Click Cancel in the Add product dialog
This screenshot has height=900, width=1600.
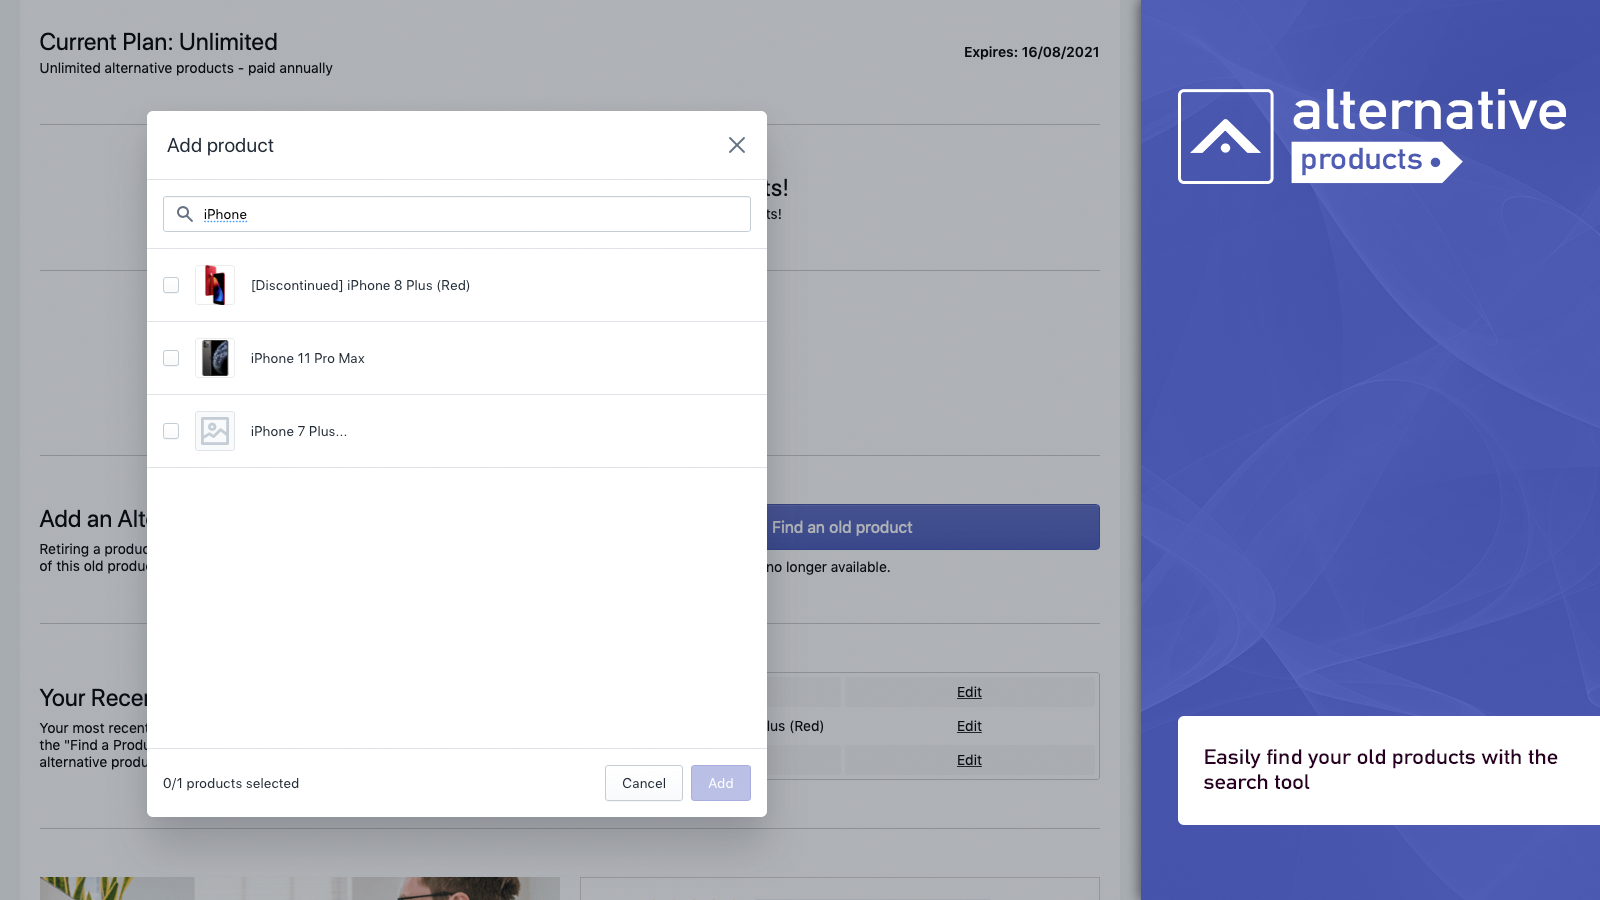pos(643,783)
